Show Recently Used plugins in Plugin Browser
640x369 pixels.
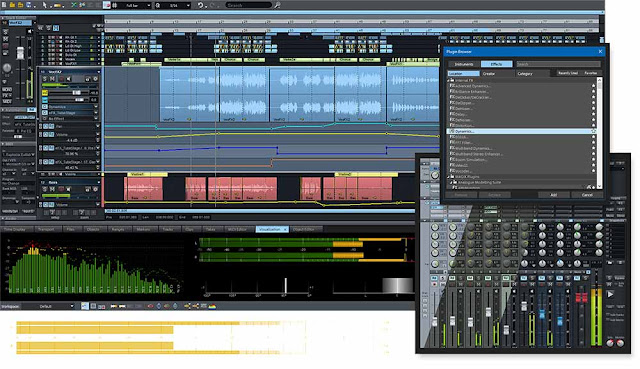(568, 73)
